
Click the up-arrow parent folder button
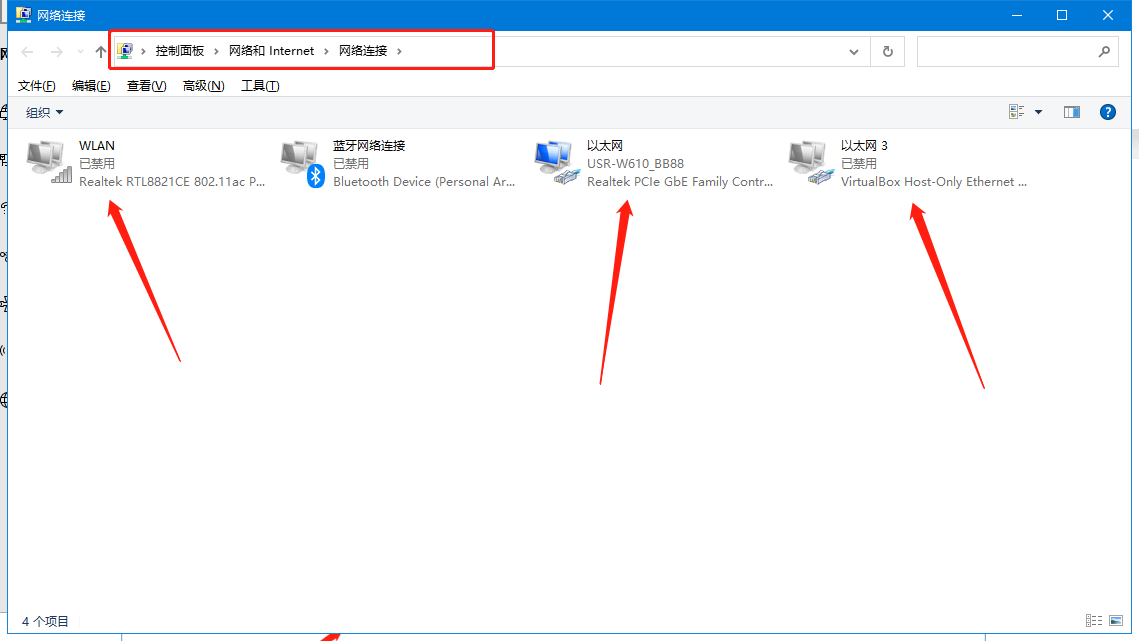(100, 52)
